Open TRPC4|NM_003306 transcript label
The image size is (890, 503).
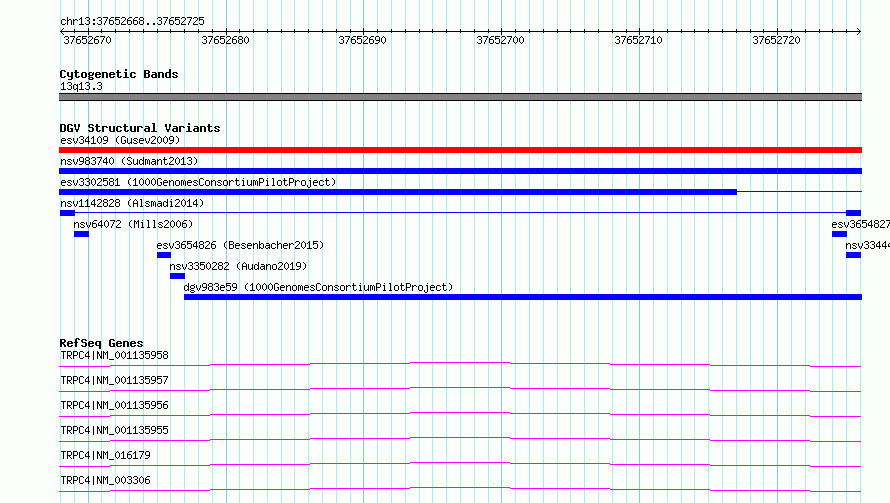(105, 480)
